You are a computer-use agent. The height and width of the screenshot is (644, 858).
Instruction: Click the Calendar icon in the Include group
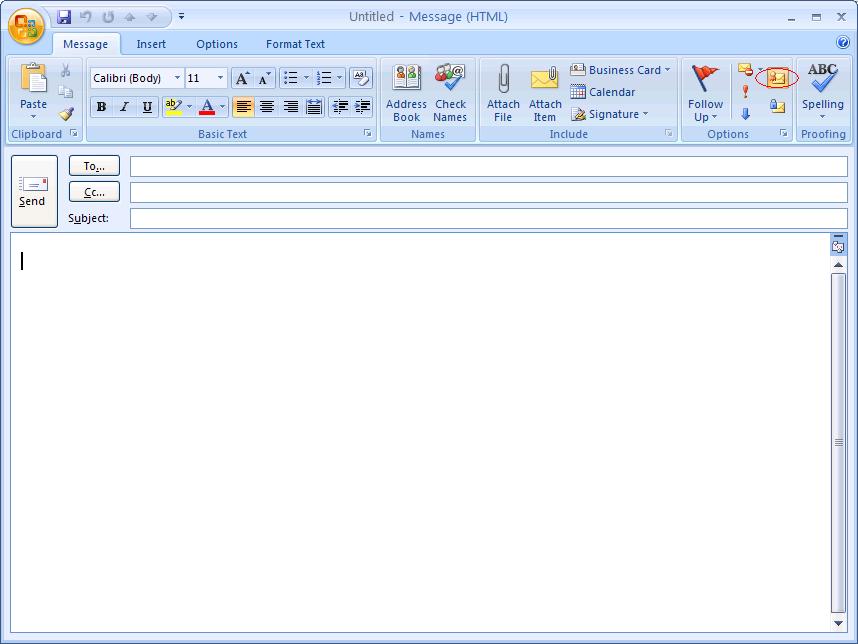[x=603, y=92]
